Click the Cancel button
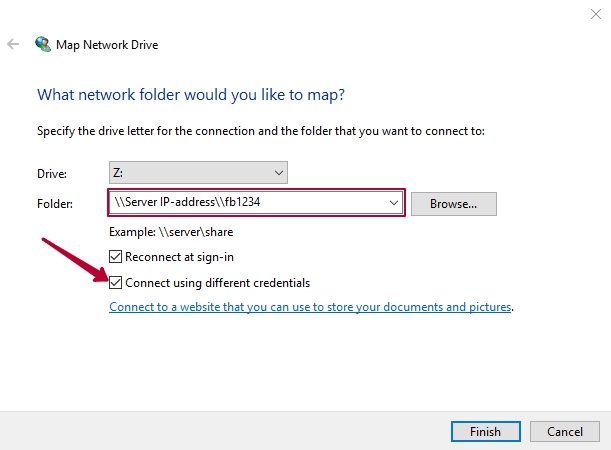This screenshot has width=611, height=450. point(565,431)
